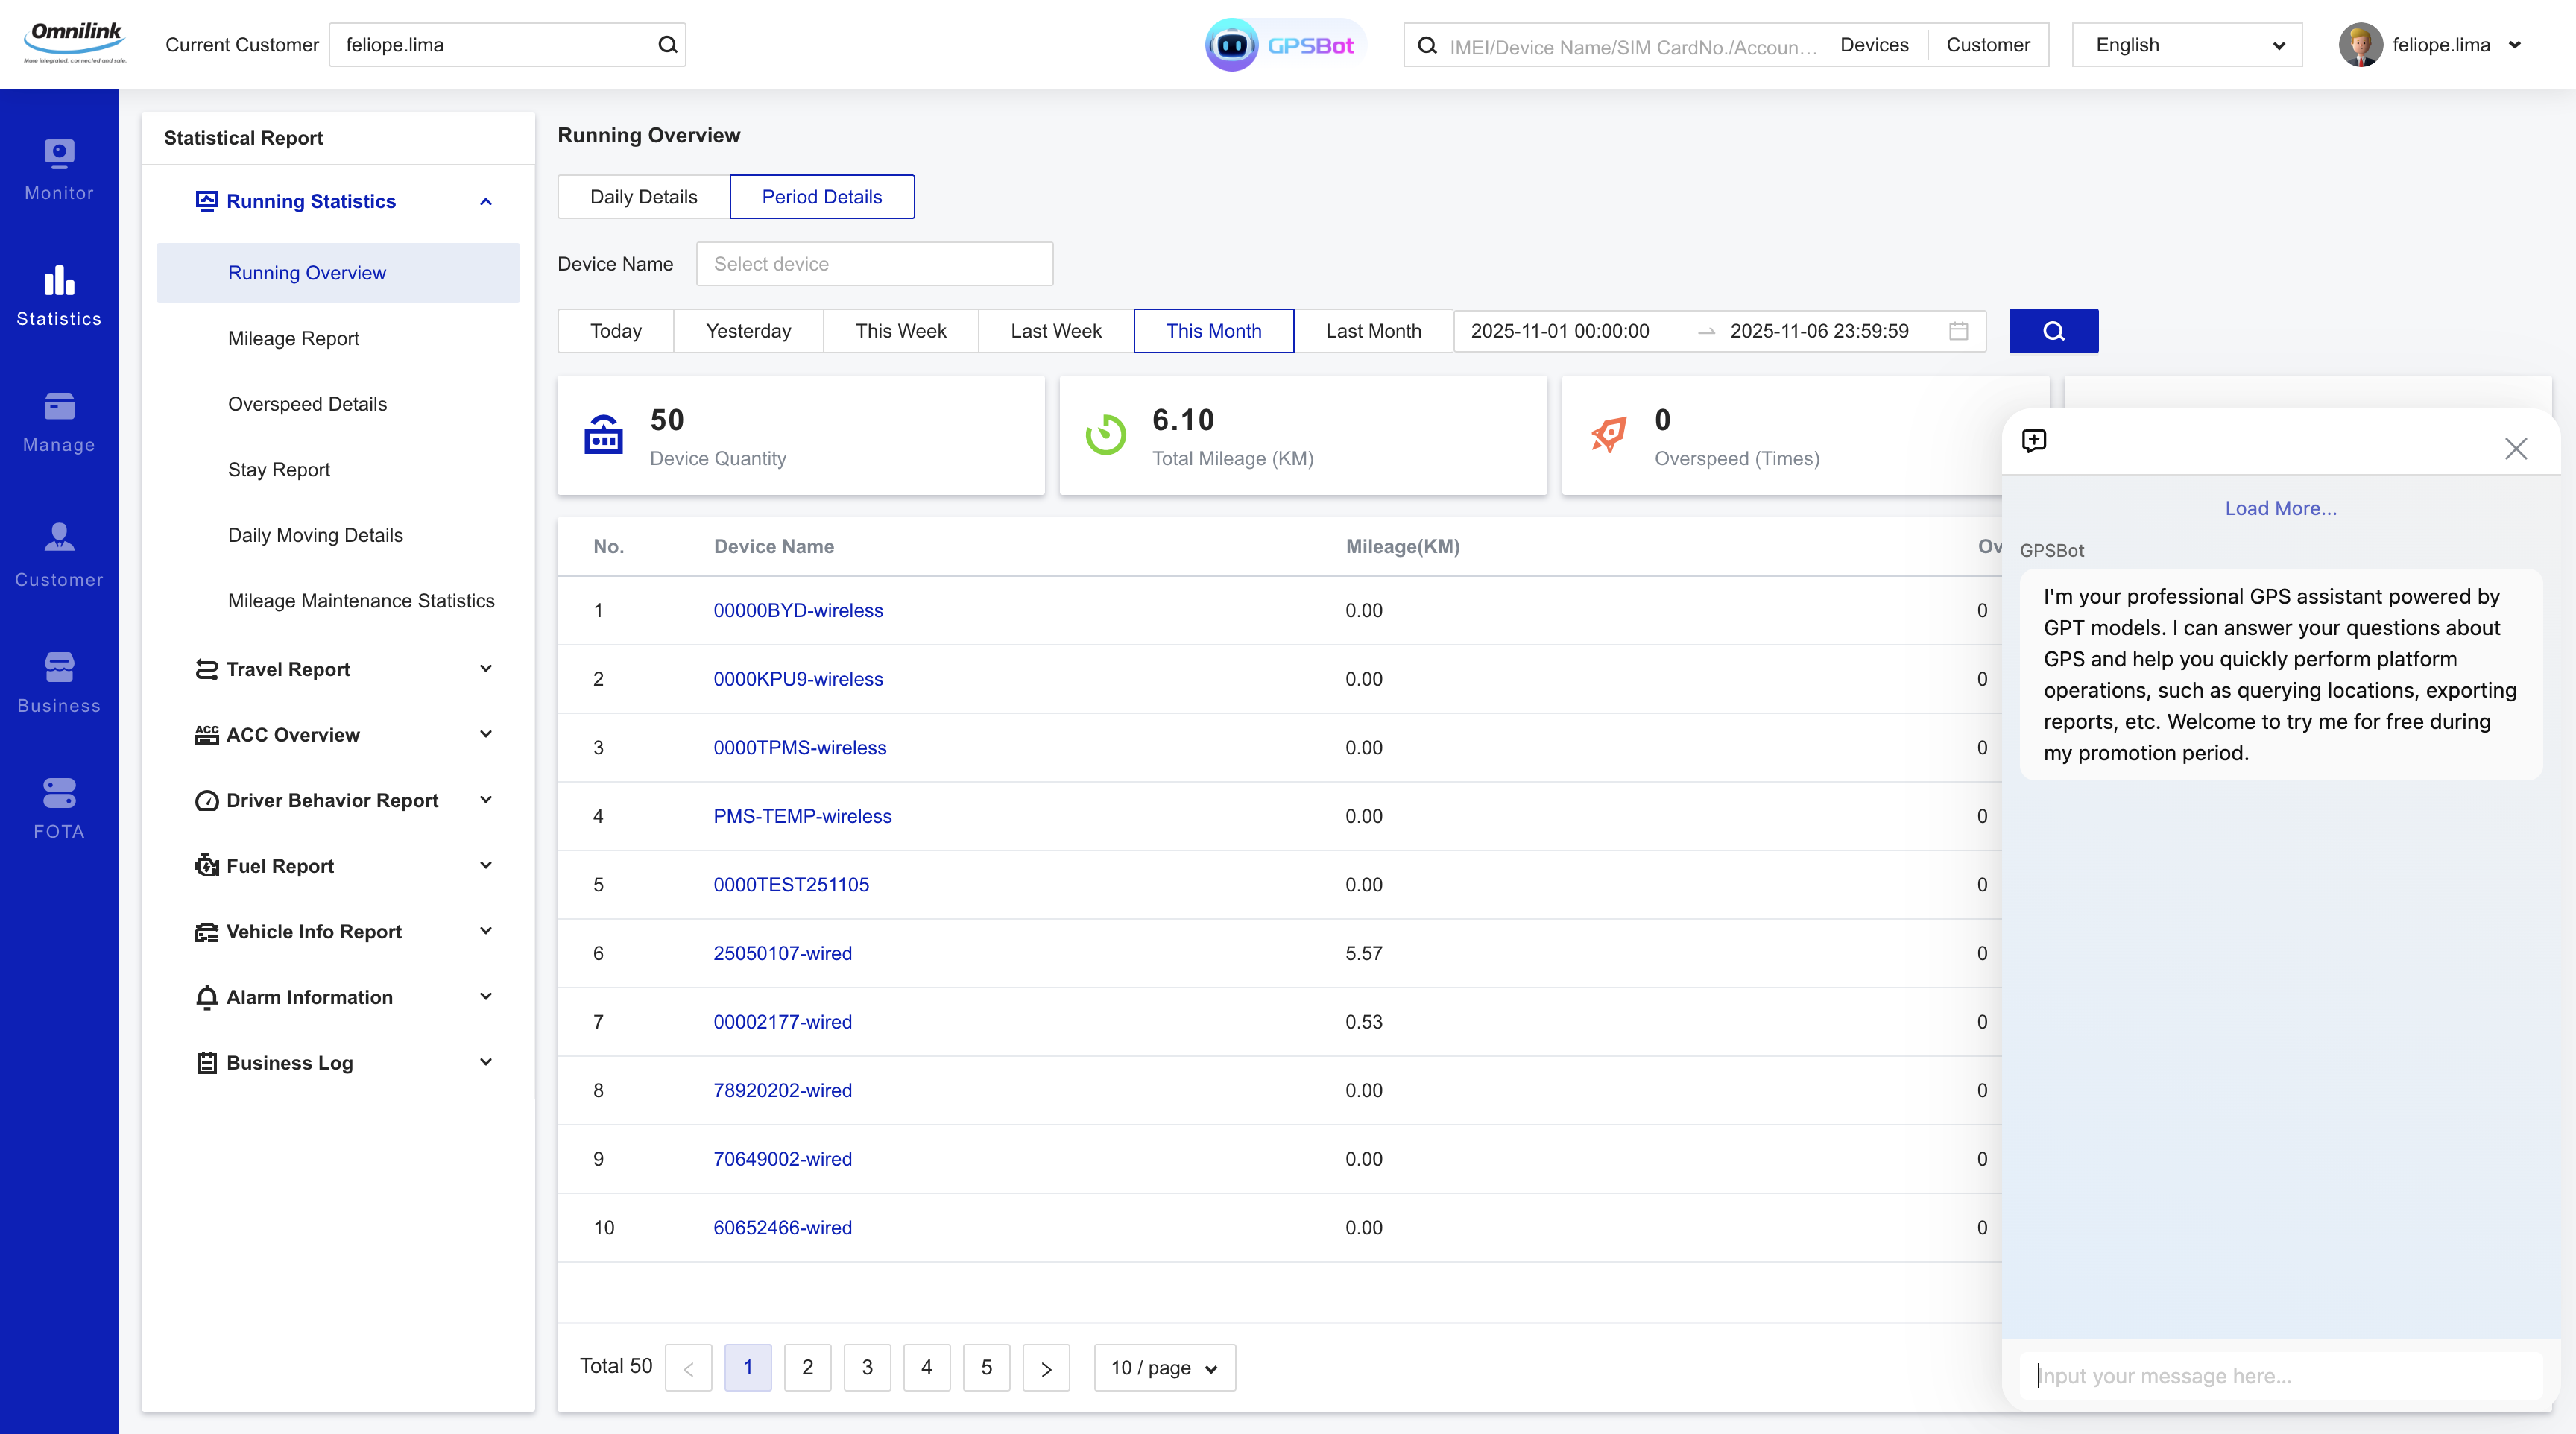The width and height of the screenshot is (2576, 1434).
Task: Select the Statistics icon in the sidebar
Action: [x=59, y=295]
